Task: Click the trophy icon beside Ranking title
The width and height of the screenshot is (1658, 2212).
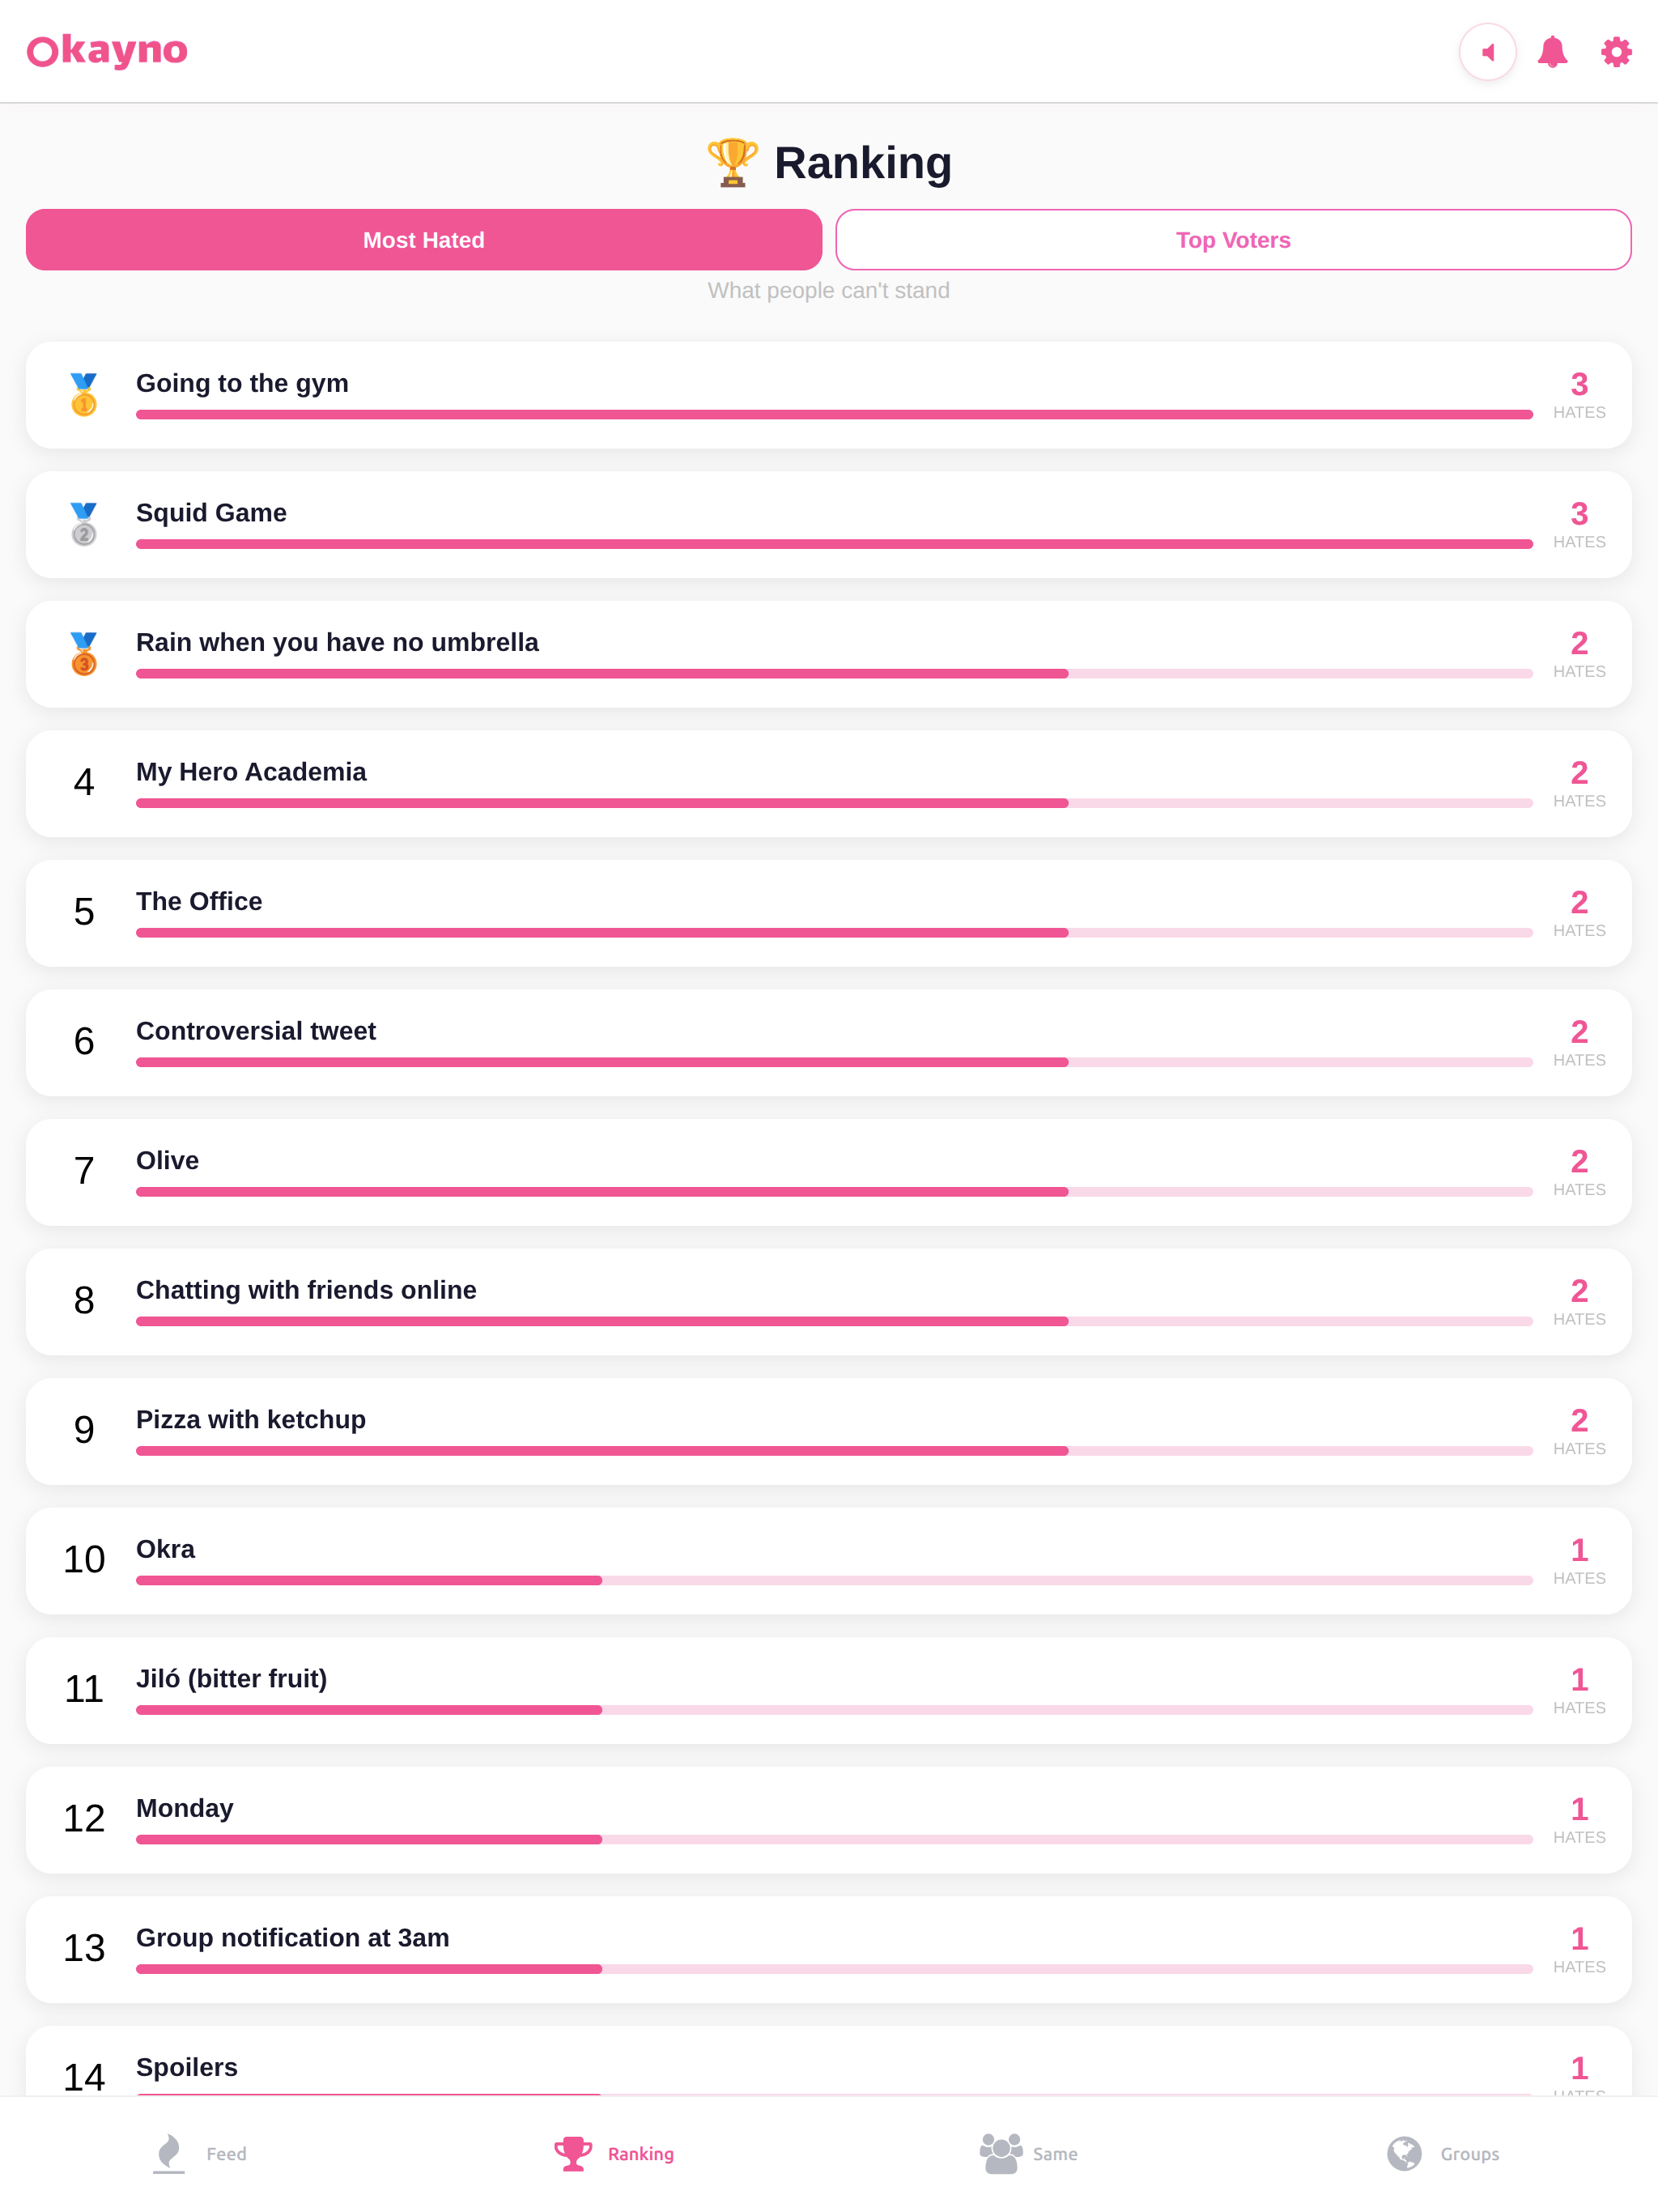Action: tap(732, 162)
